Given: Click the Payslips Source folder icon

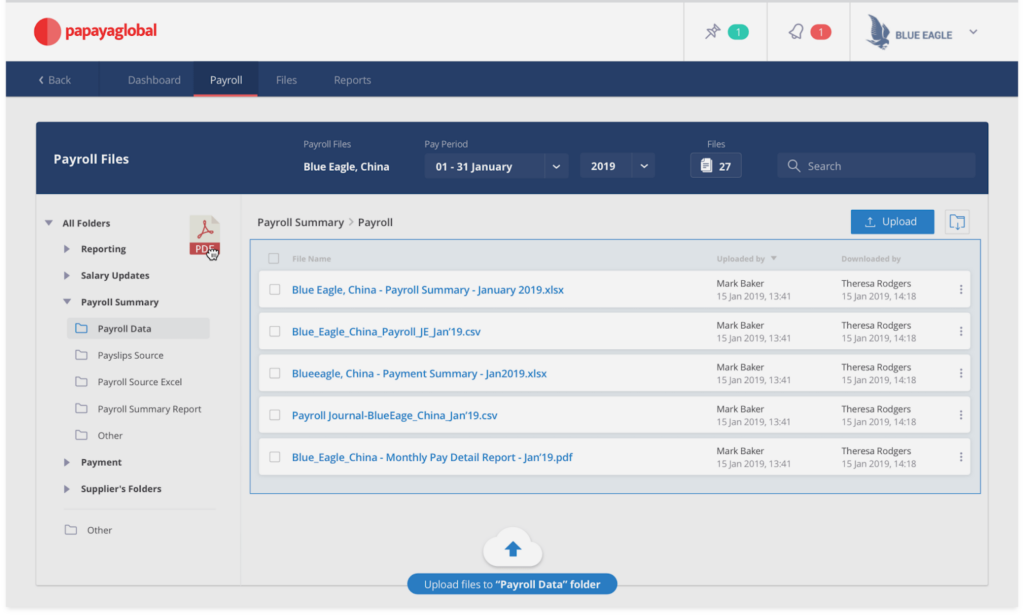Looking at the screenshot, I should (x=81, y=355).
